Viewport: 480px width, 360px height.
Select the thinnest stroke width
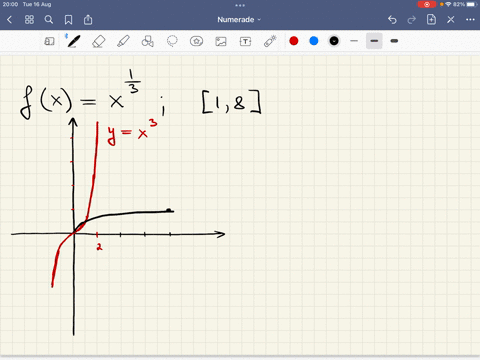click(x=354, y=41)
